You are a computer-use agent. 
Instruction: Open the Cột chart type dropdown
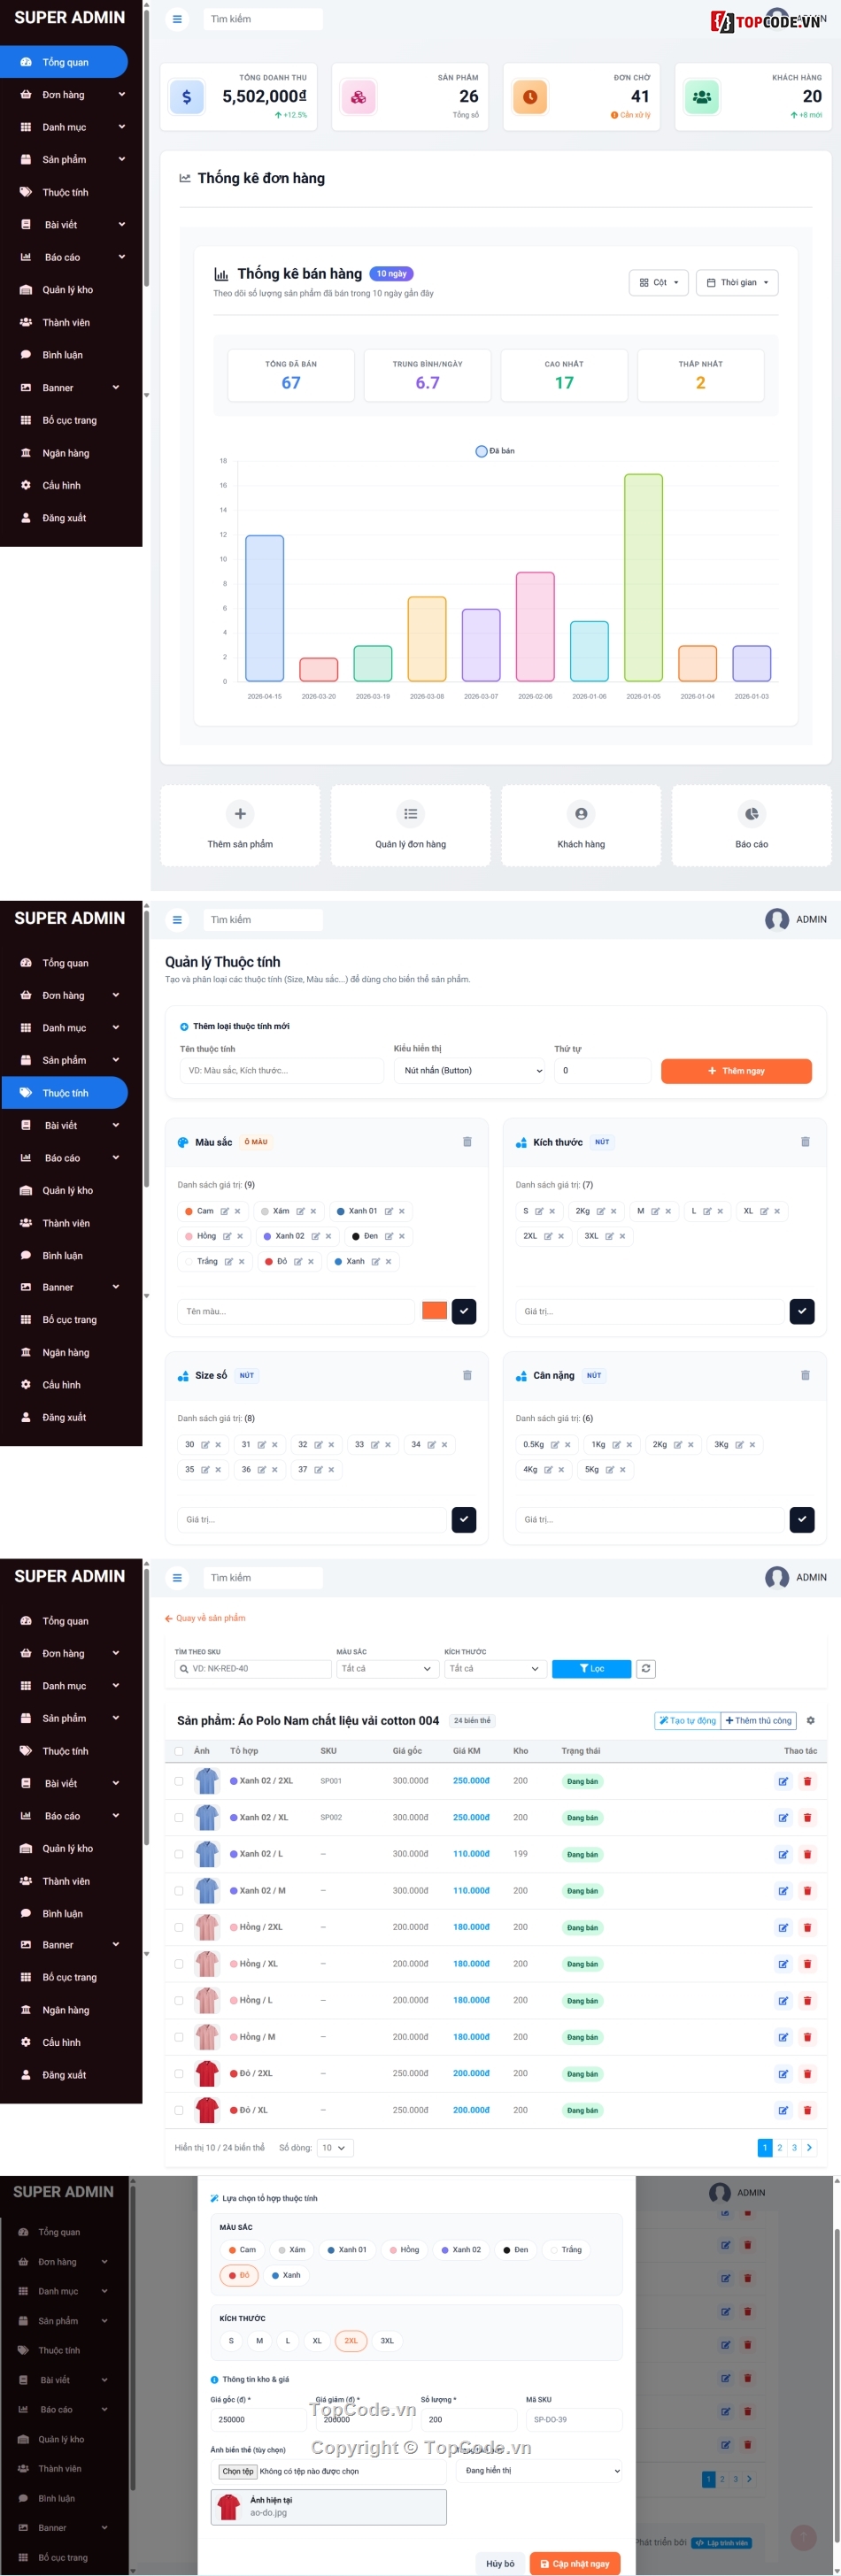[x=659, y=282]
